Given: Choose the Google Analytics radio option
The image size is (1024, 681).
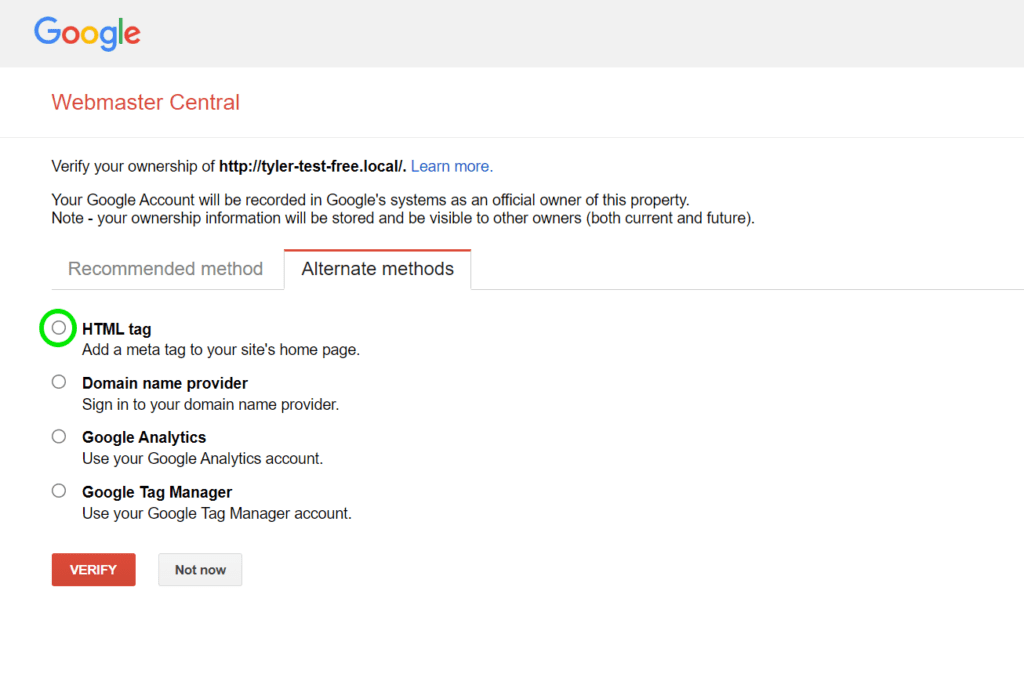Looking at the screenshot, I should click(x=59, y=436).
